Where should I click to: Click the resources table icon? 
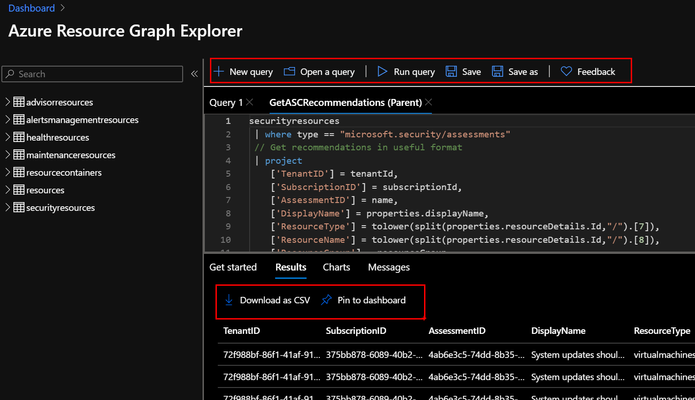(19, 190)
